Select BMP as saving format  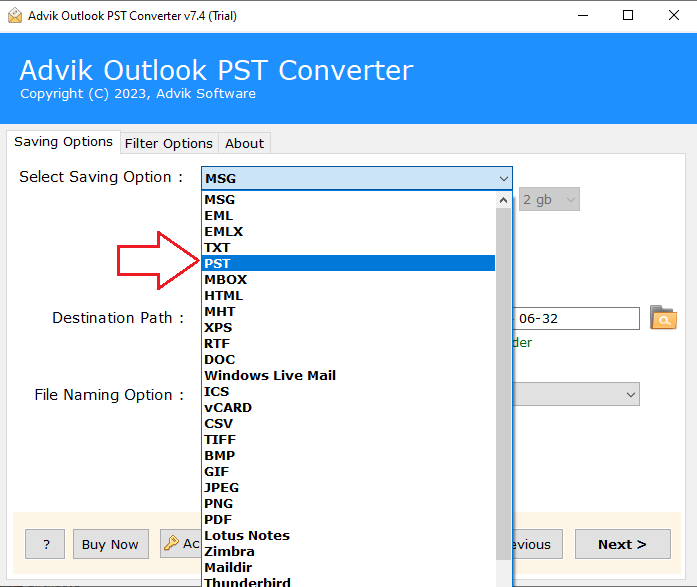(348, 455)
